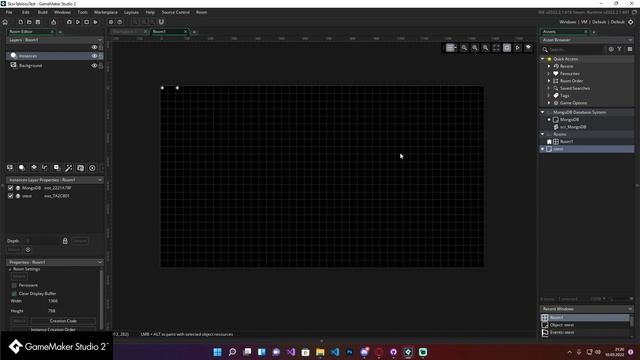Enable the Persistent checkbox

(x=14, y=285)
